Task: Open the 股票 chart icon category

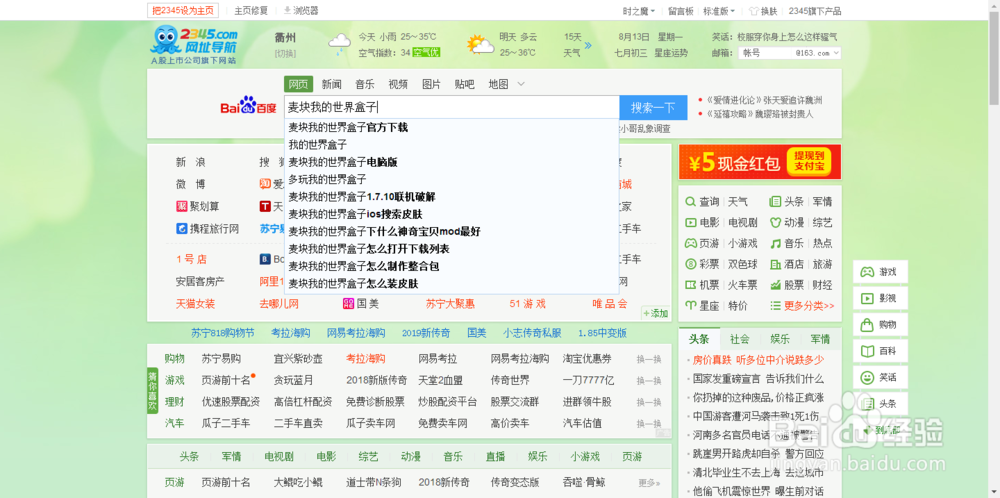Action: coord(776,284)
